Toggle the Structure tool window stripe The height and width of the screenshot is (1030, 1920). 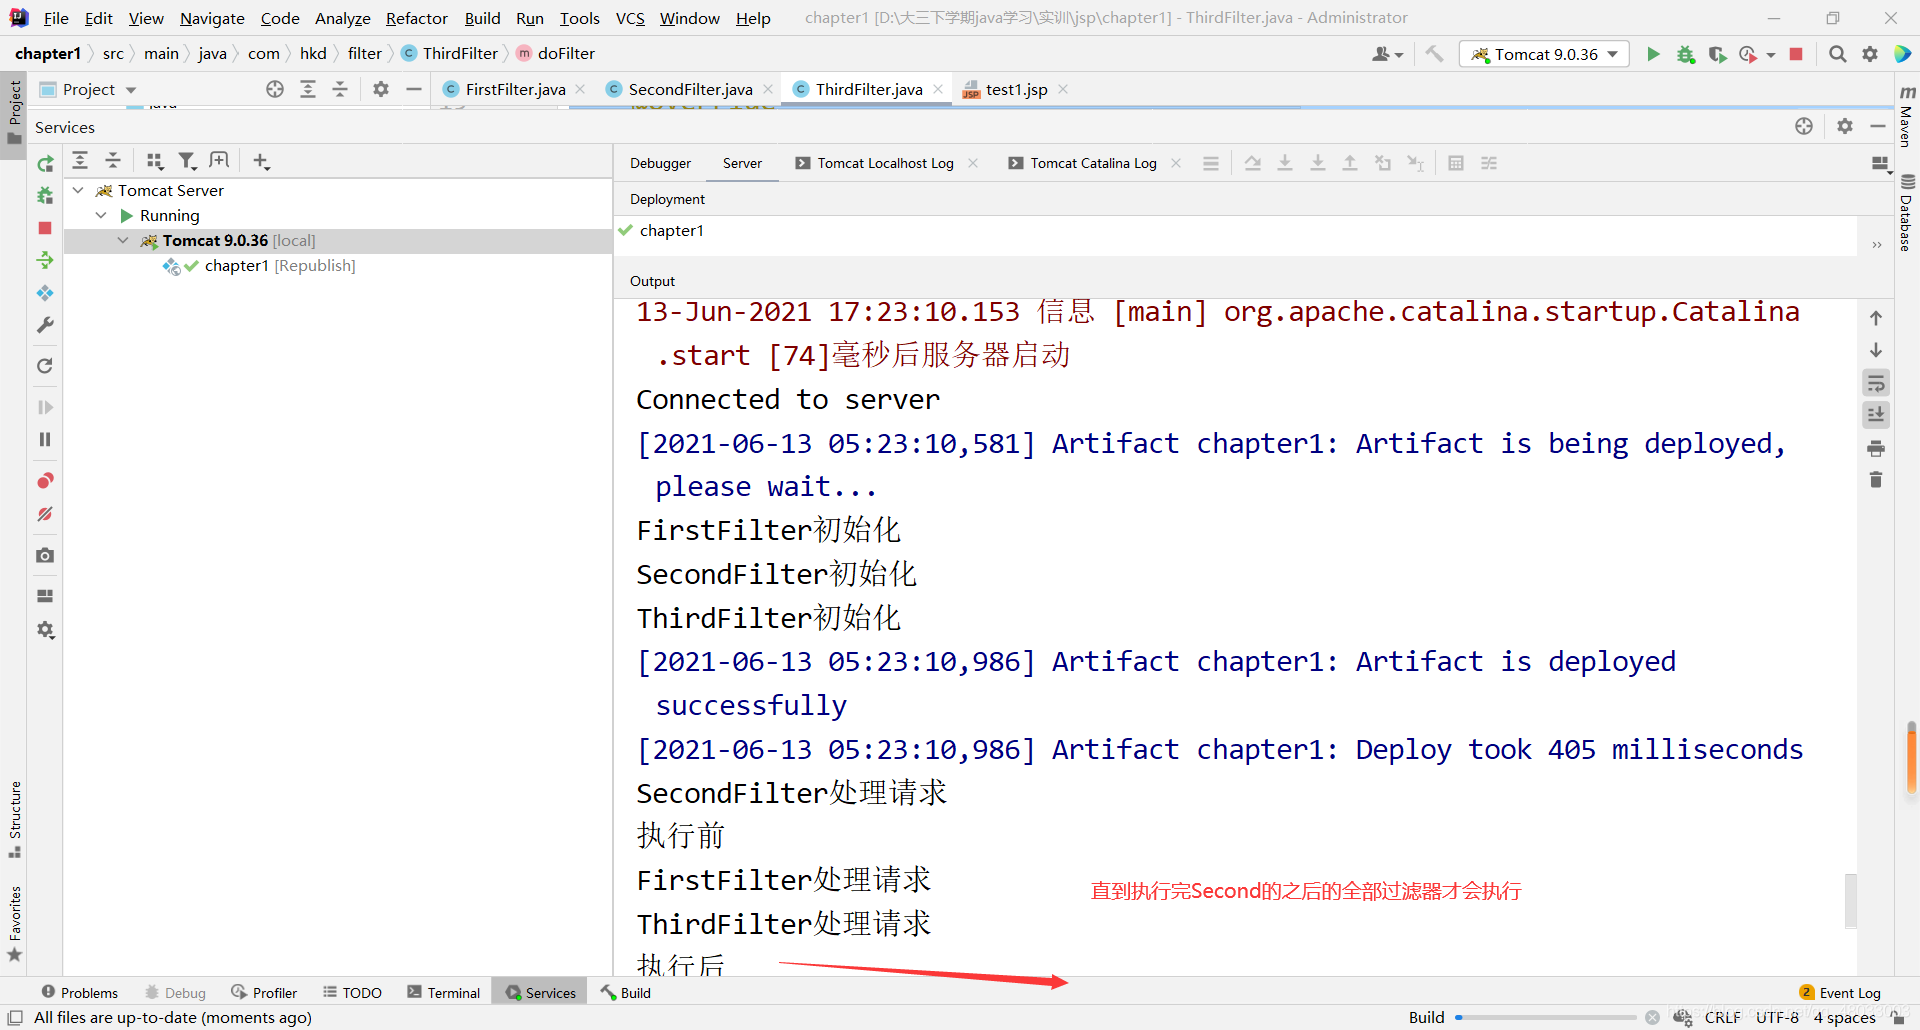click(14, 818)
